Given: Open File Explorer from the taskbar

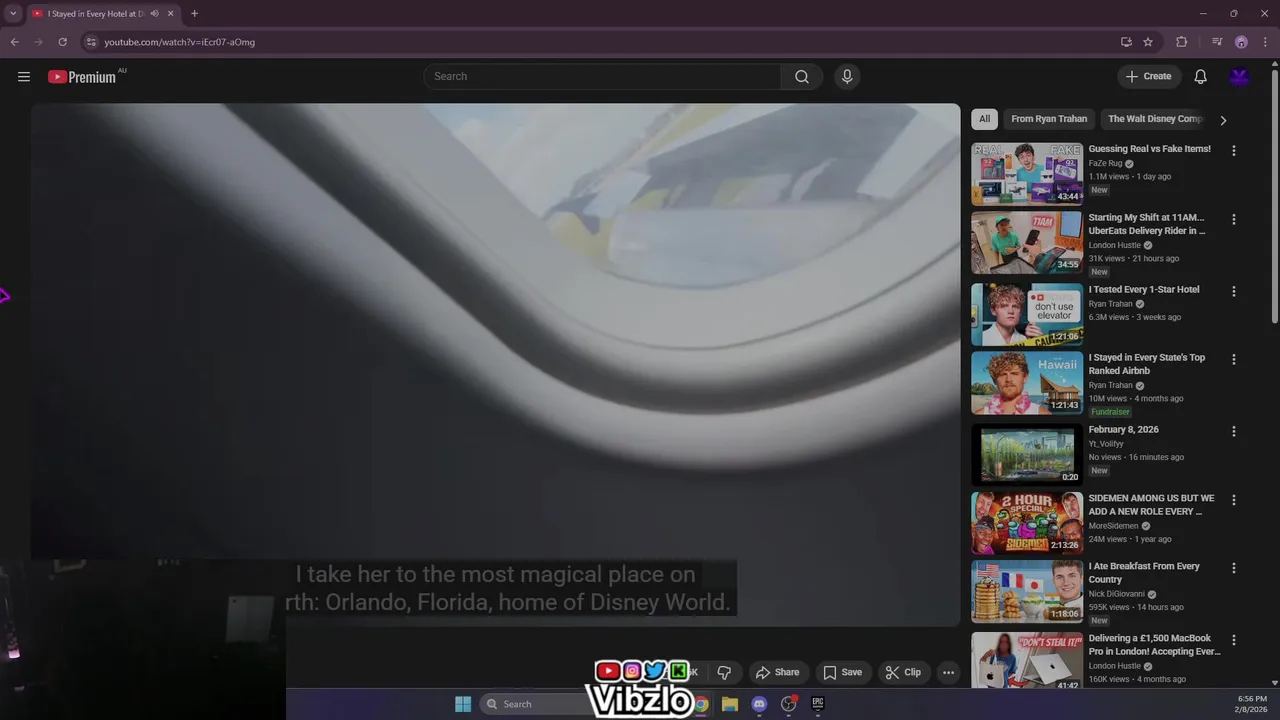Looking at the screenshot, I should coord(730,704).
